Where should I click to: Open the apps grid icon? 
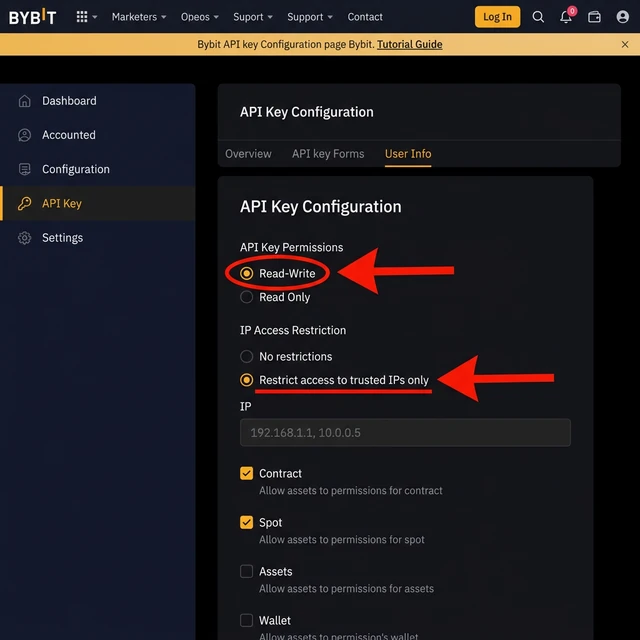tap(82, 17)
